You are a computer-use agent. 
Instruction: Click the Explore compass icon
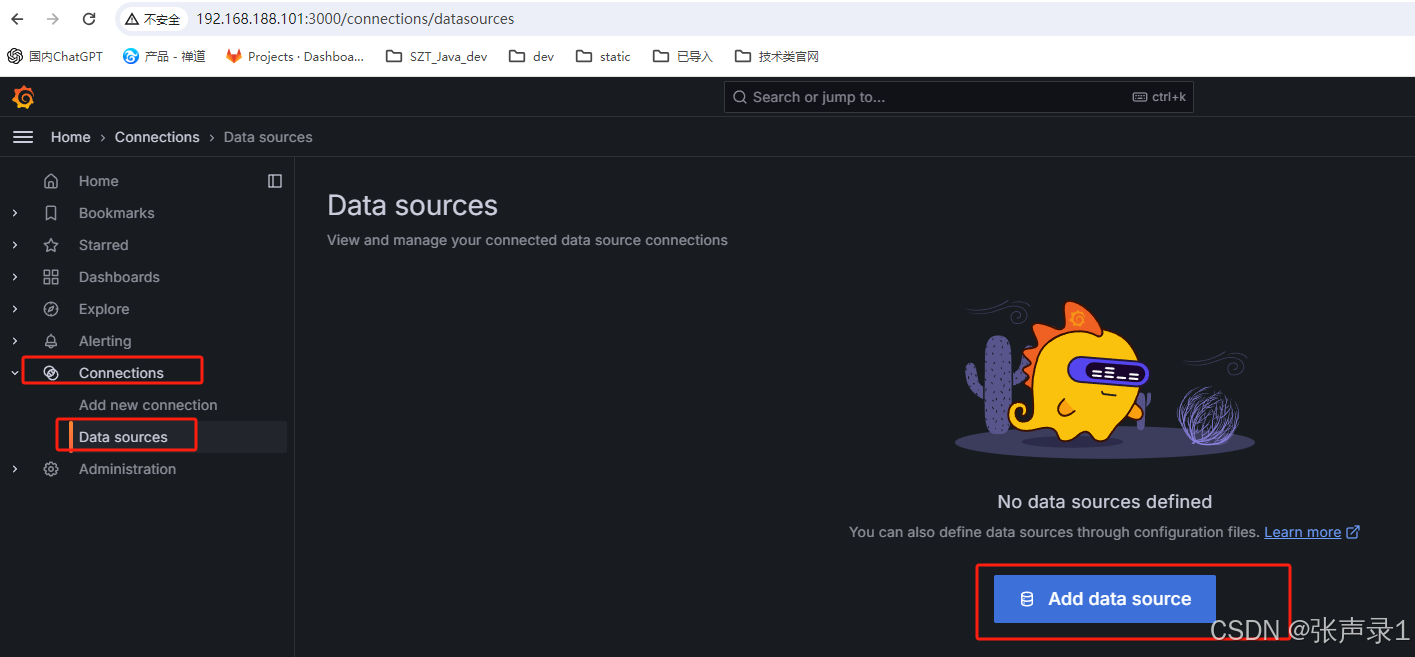click(x=51, y=309)
